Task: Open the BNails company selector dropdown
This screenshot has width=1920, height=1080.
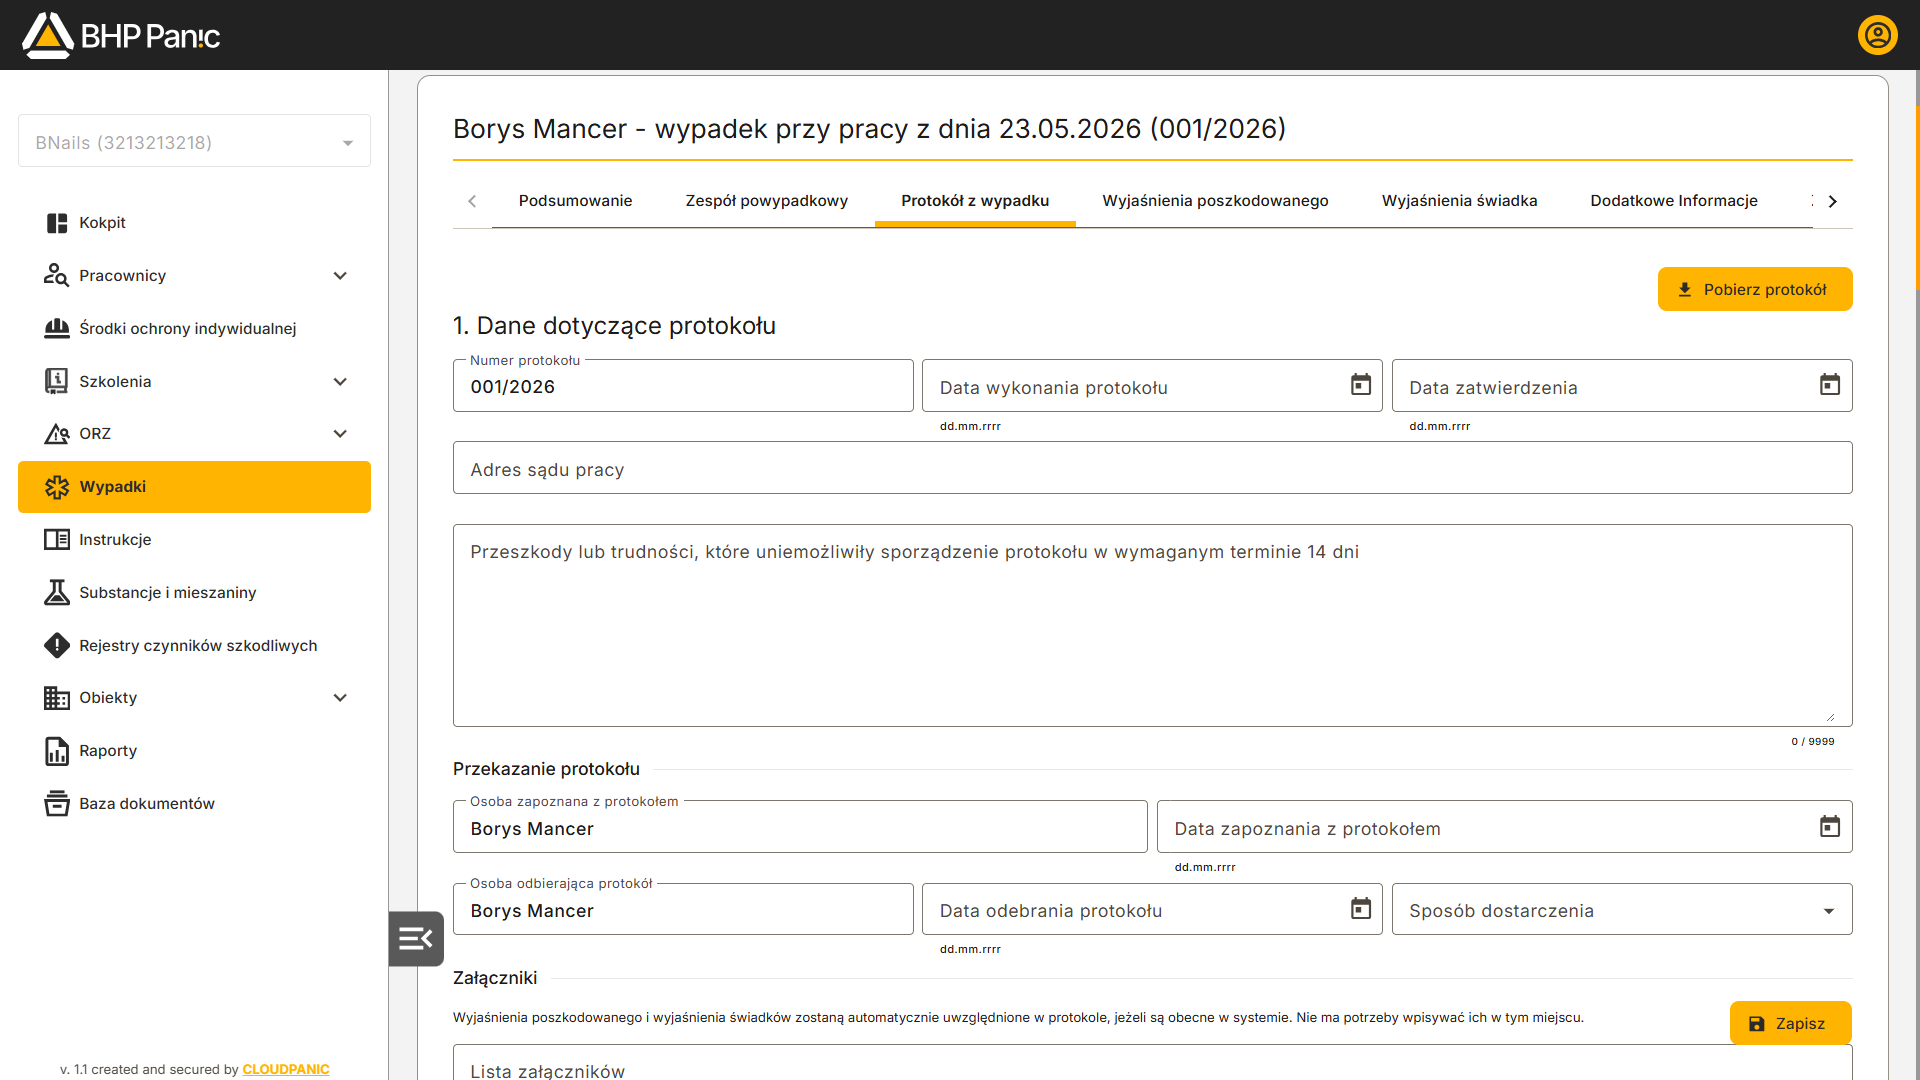Action: click(194, 142)
